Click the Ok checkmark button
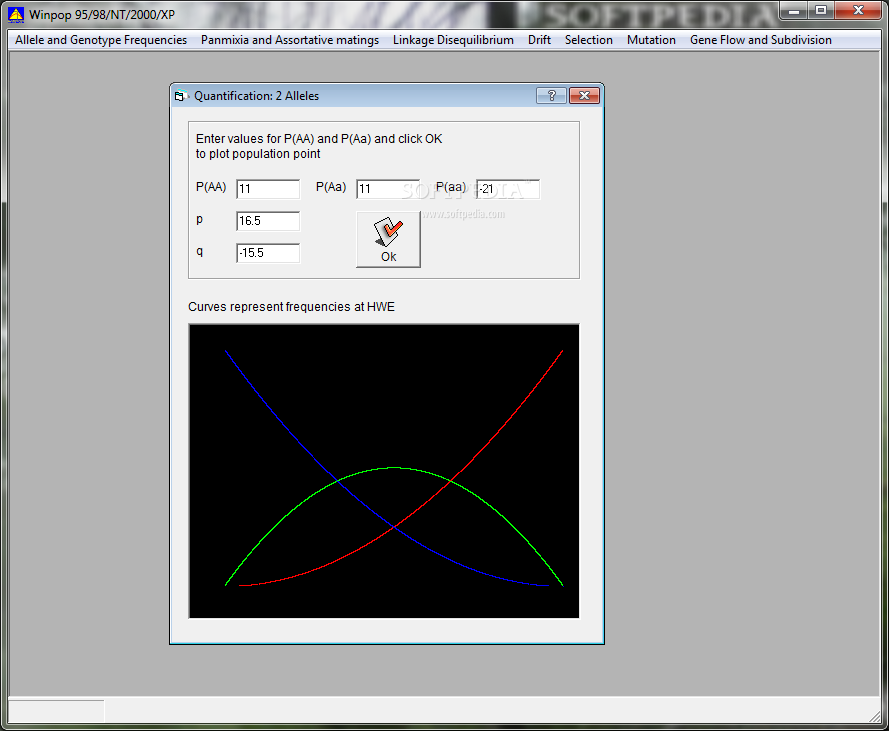Image resolution: width=889 pixels, height=731 pixels. 388,239
